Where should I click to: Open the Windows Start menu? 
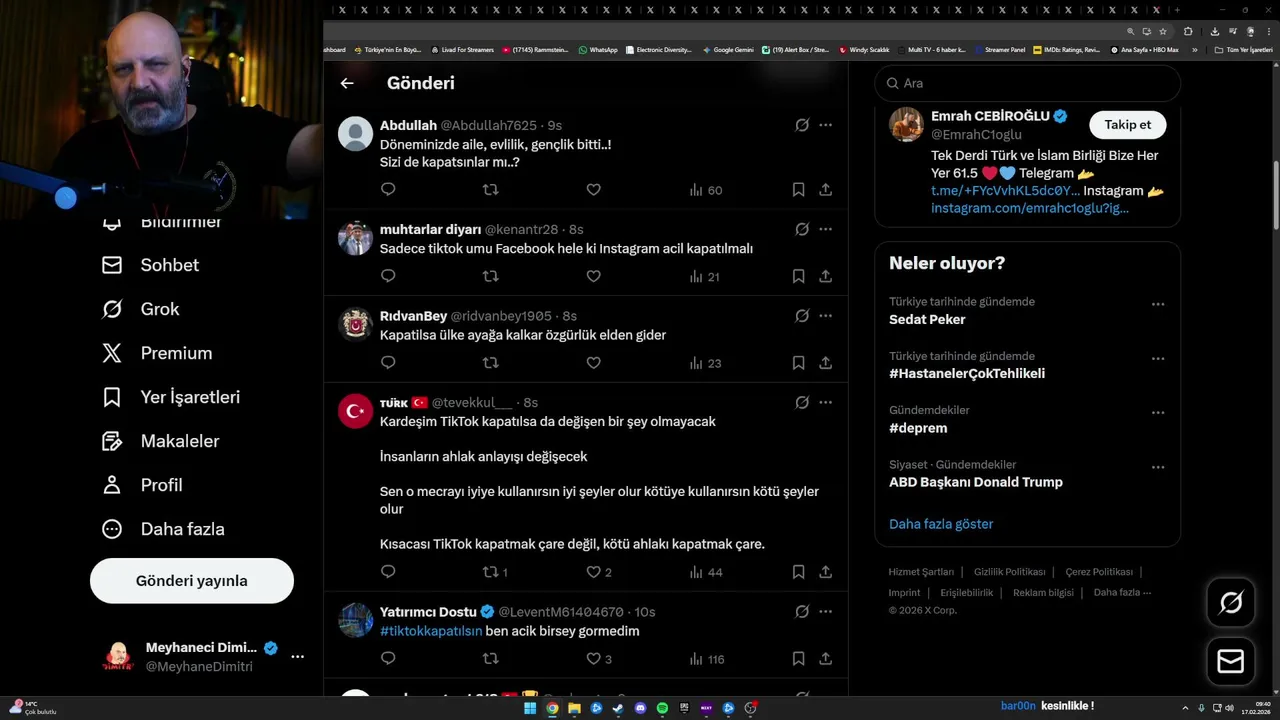[530, 708]
